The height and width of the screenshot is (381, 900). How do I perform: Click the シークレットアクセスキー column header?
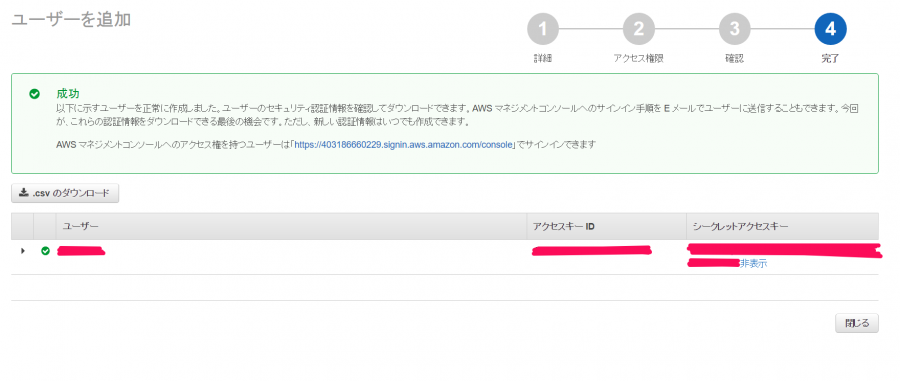coord(740,227)
